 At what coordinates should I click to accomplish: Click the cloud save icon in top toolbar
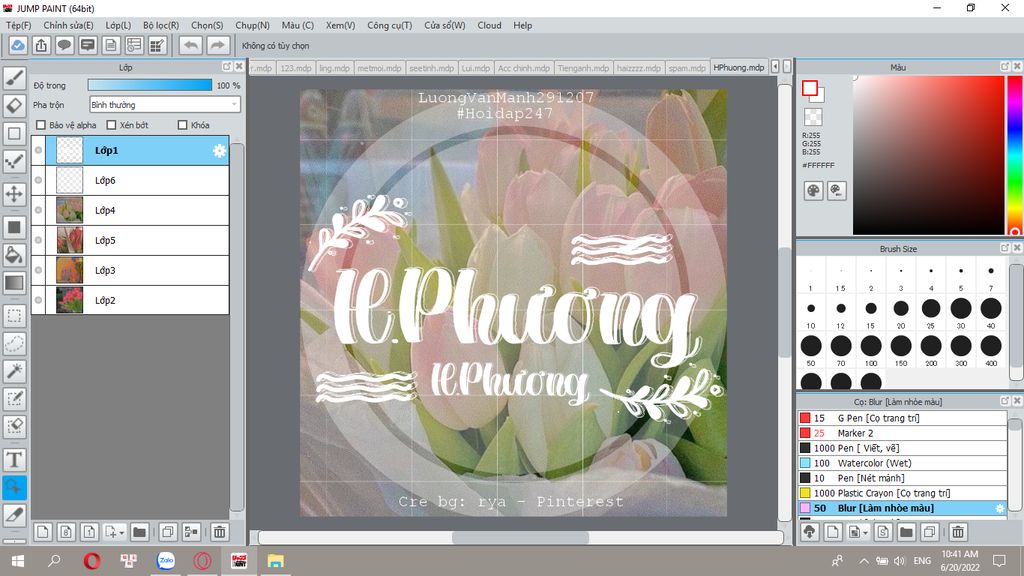coord(18,46)
